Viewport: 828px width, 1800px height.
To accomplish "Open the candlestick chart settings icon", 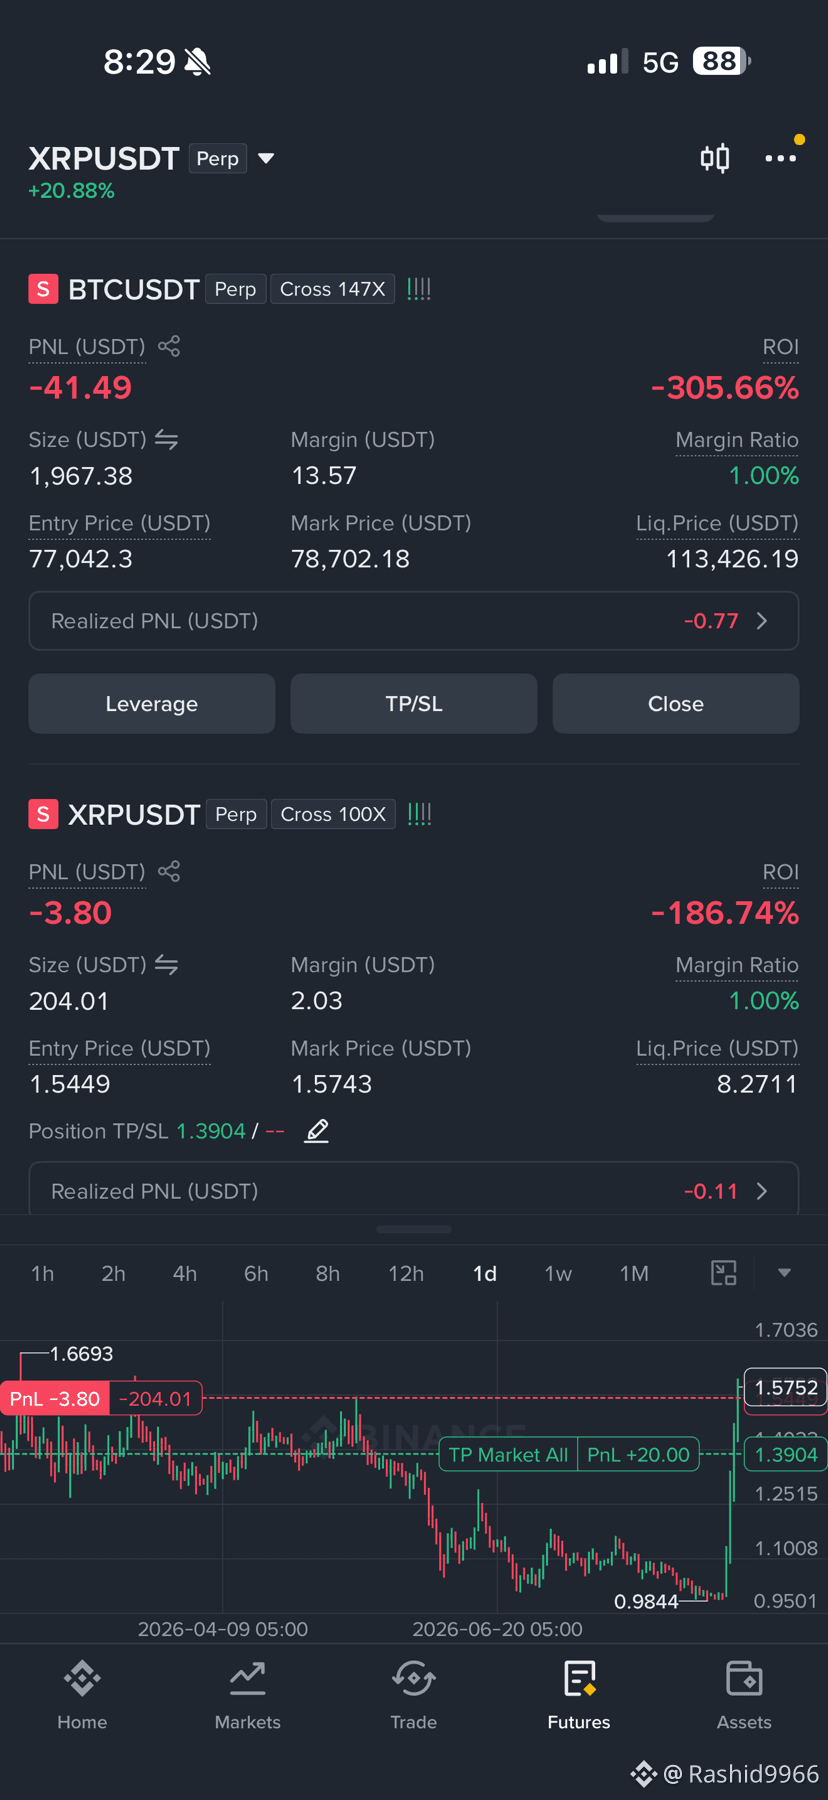I will [715, 158].
